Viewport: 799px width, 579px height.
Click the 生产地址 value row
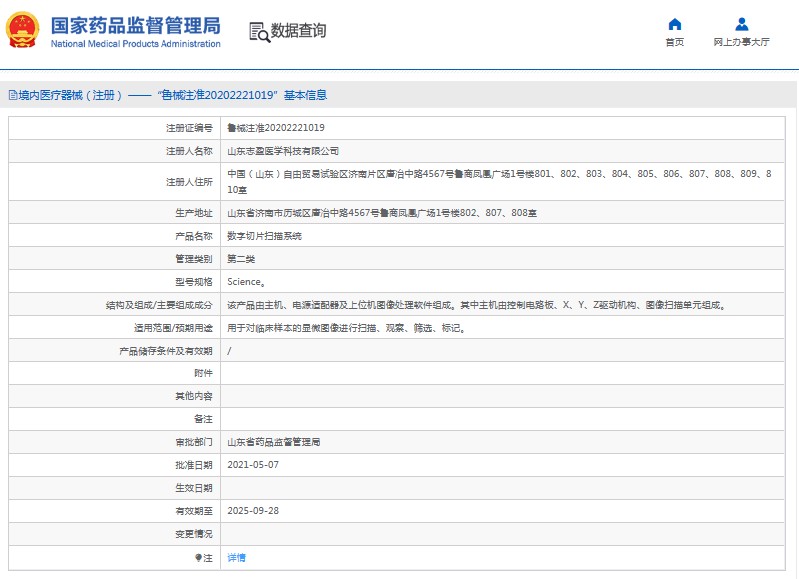382,213
